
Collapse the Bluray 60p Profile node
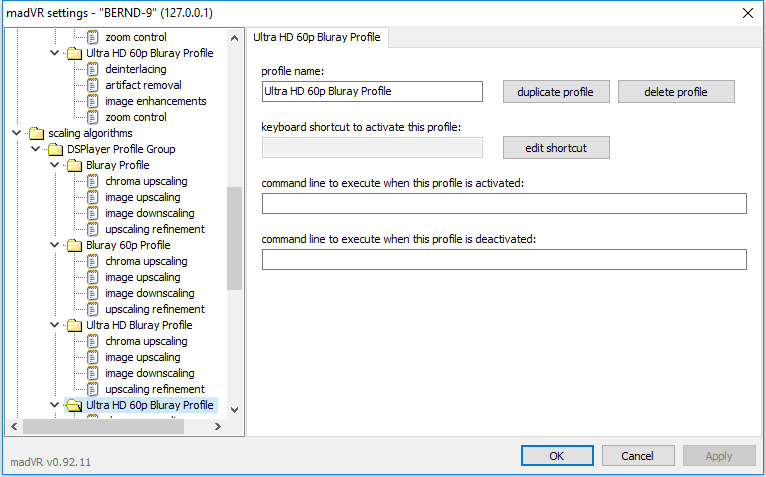coord(55,245)
